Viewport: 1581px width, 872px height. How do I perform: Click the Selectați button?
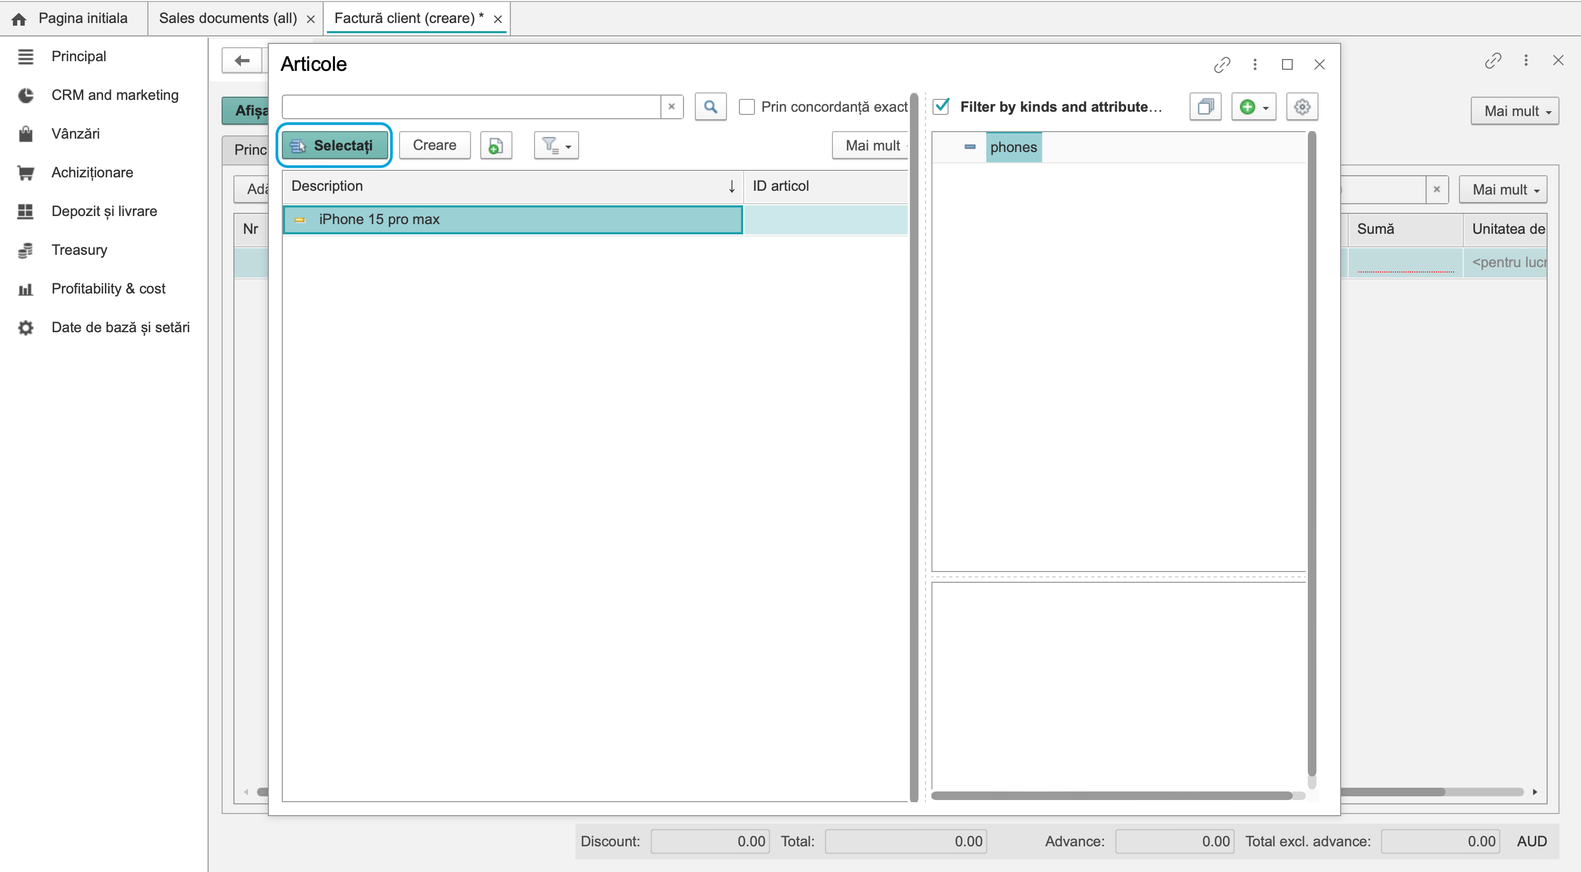[x=334, y=146]
